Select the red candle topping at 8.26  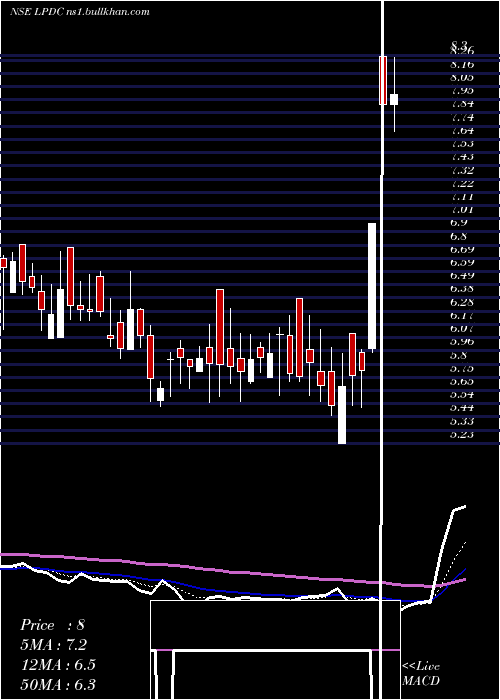(x=383, y=80)
